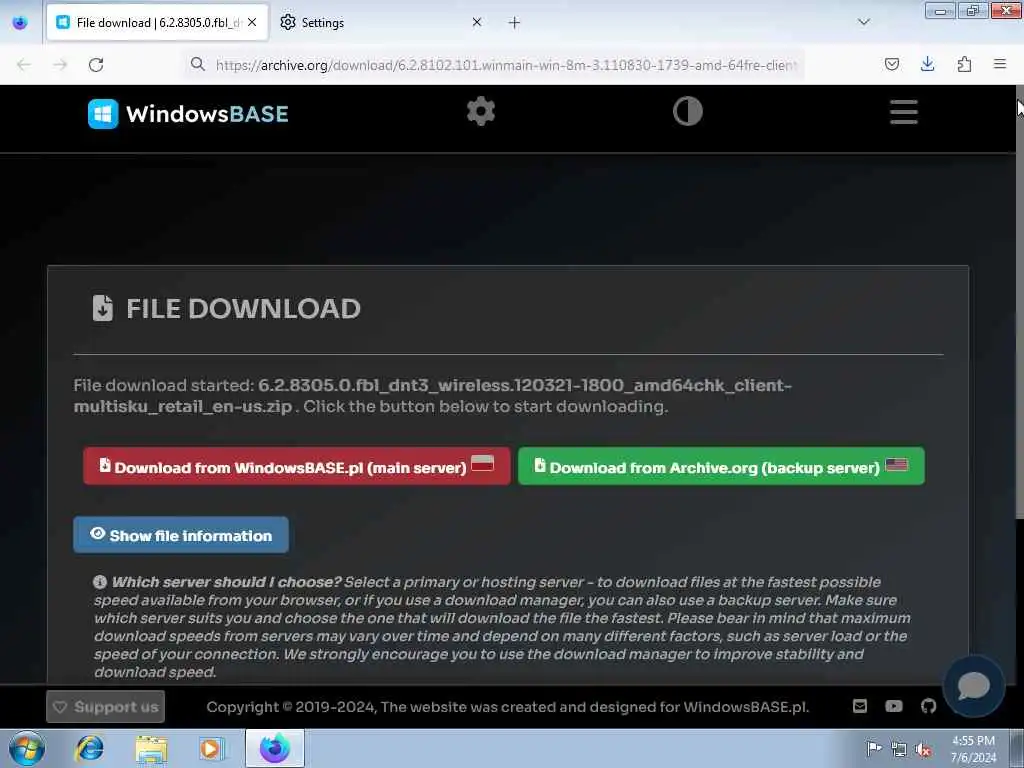Click the Support us button
The height and width of the screenshot is (768, 1024).
105,707
